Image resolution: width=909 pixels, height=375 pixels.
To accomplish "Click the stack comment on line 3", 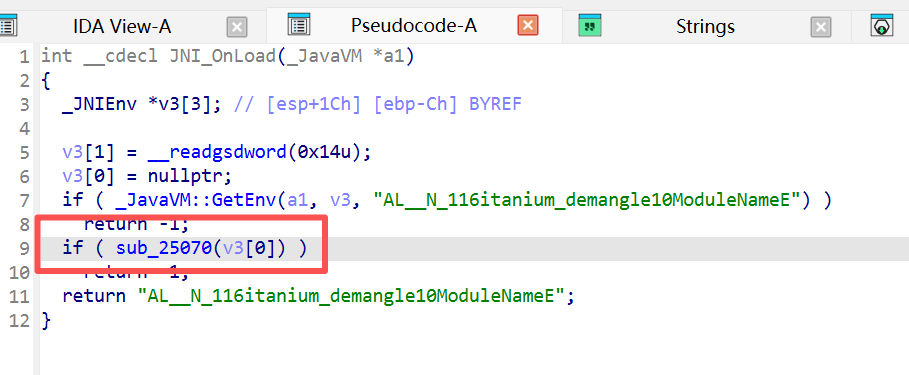I will click(379, 104).
